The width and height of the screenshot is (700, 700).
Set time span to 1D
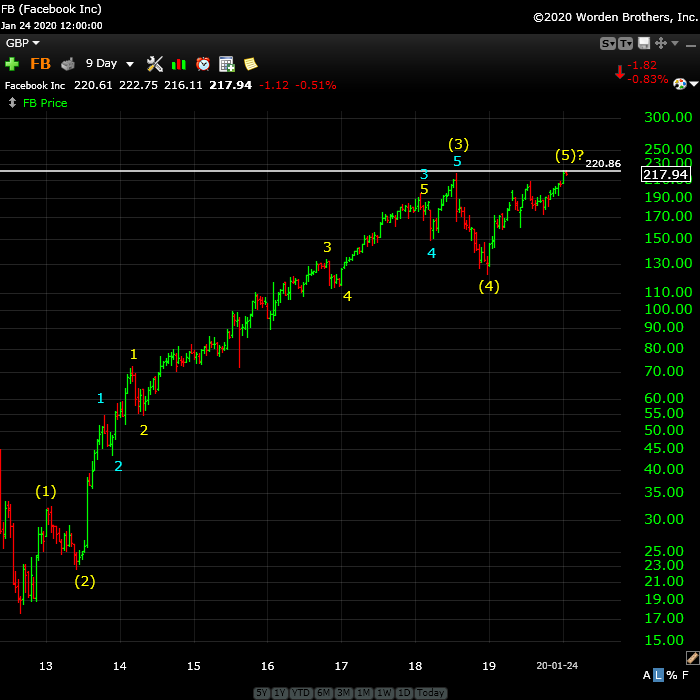point(404,693)
